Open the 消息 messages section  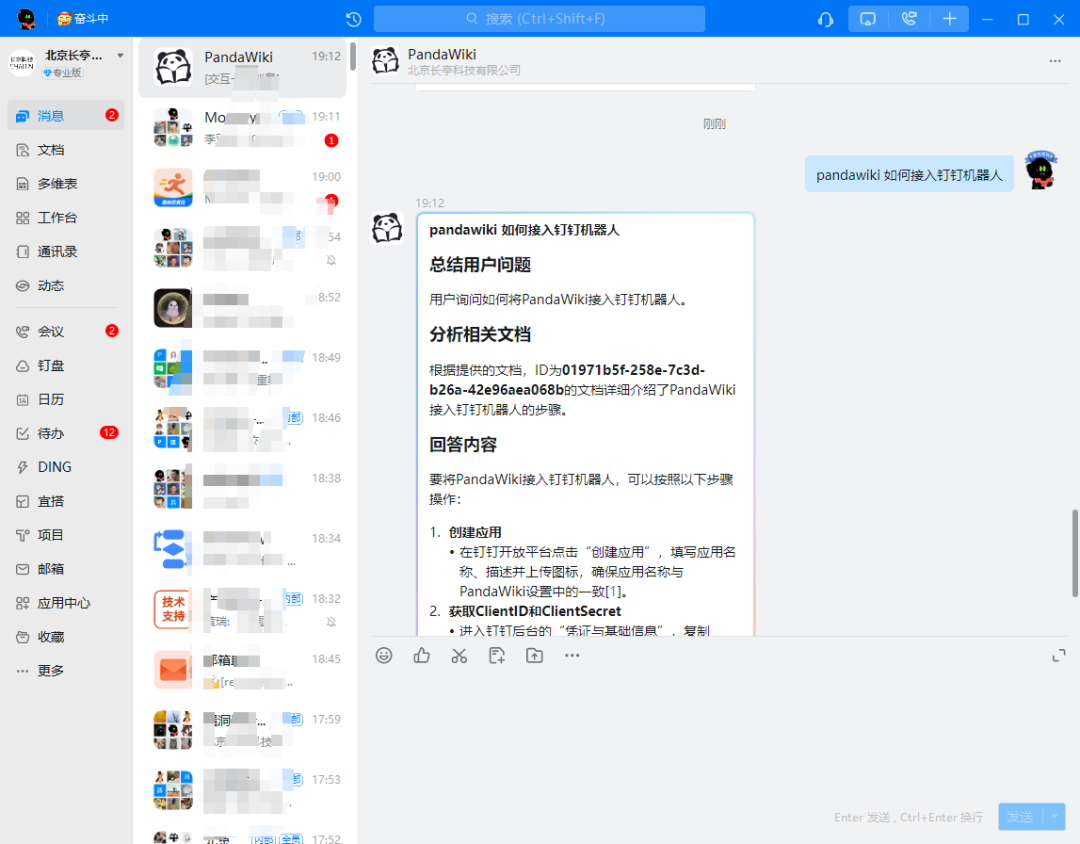coord(66,116)
